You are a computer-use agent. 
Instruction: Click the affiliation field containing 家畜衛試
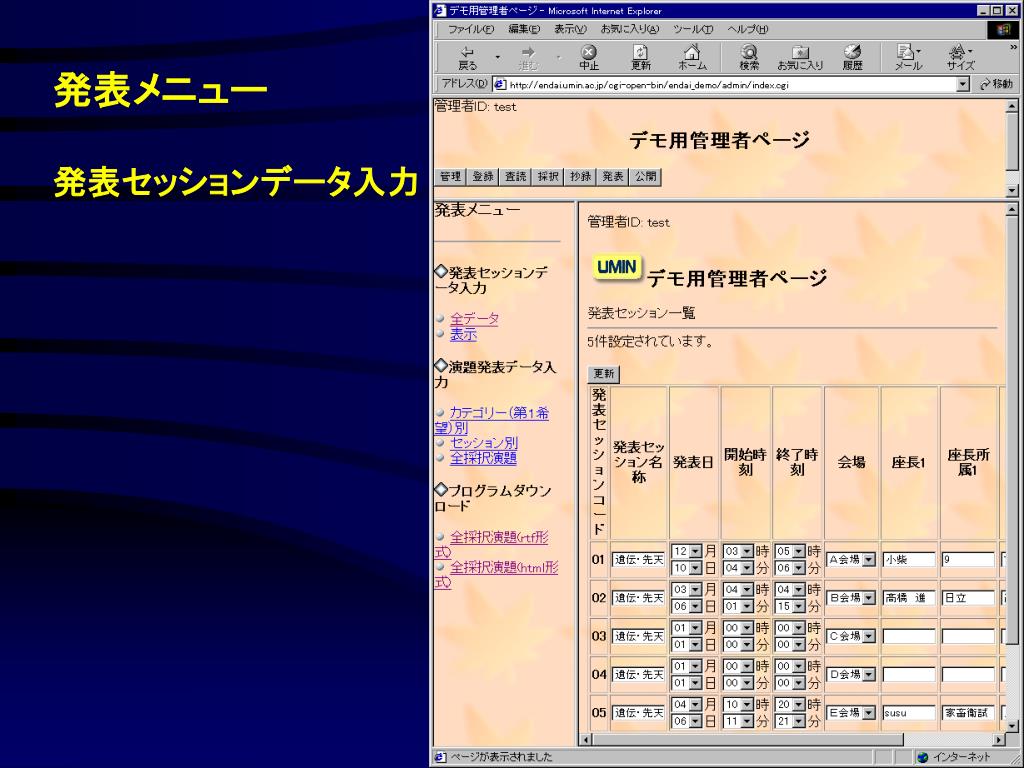968,713
